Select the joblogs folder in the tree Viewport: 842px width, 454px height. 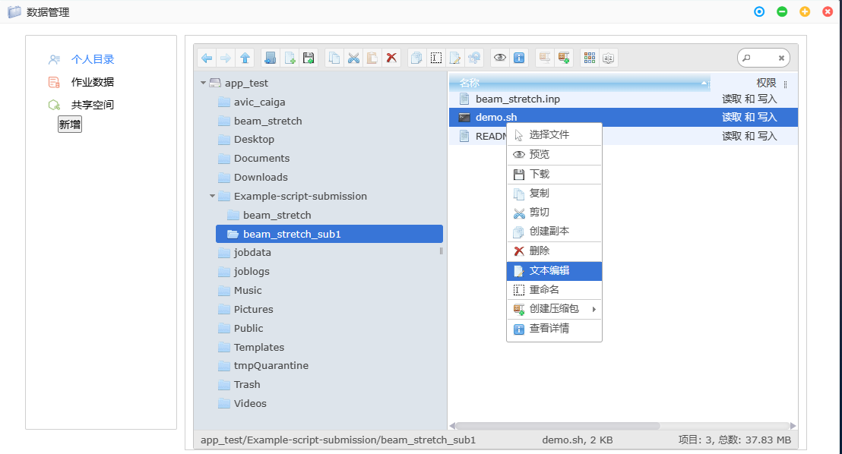click(251, 271)
